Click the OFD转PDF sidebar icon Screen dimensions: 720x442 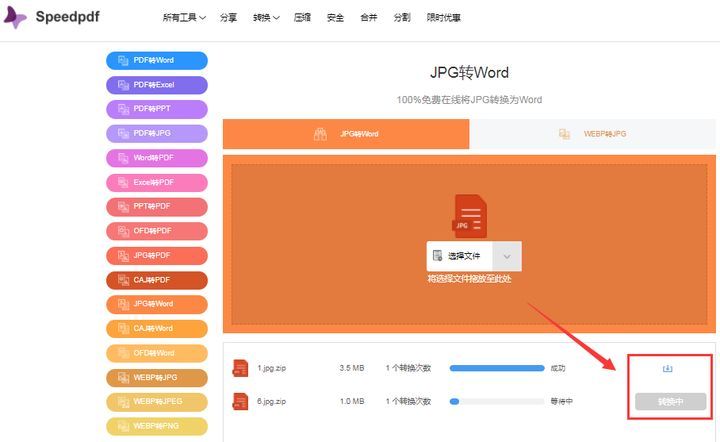click(123, 231)
